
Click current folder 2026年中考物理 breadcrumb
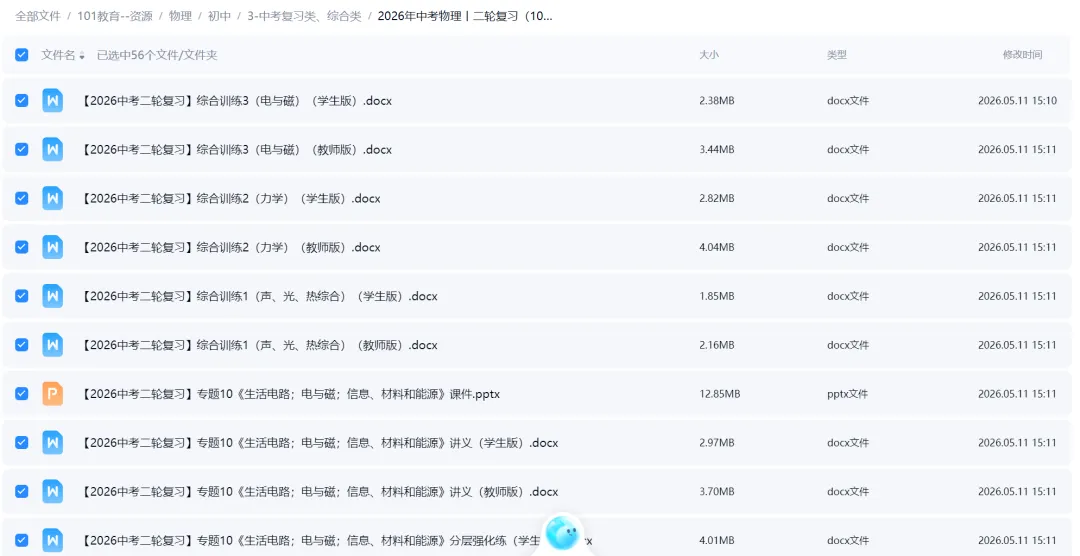pyautogui.click(x=465, y=16)
